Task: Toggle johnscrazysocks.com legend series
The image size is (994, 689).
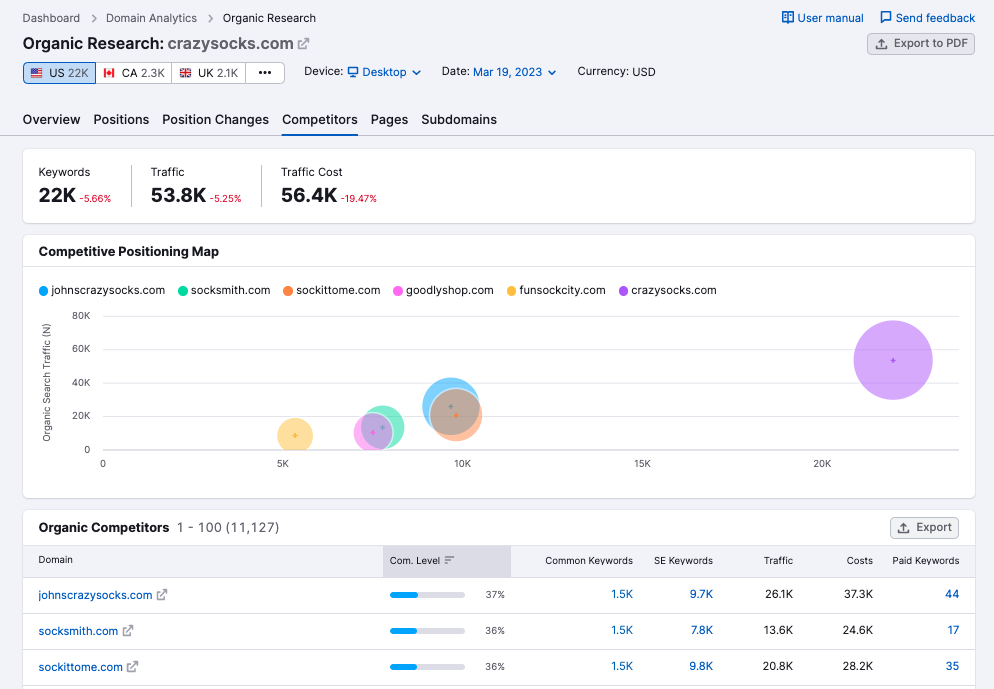Action: pyautogui.click(x=102, y=290)
